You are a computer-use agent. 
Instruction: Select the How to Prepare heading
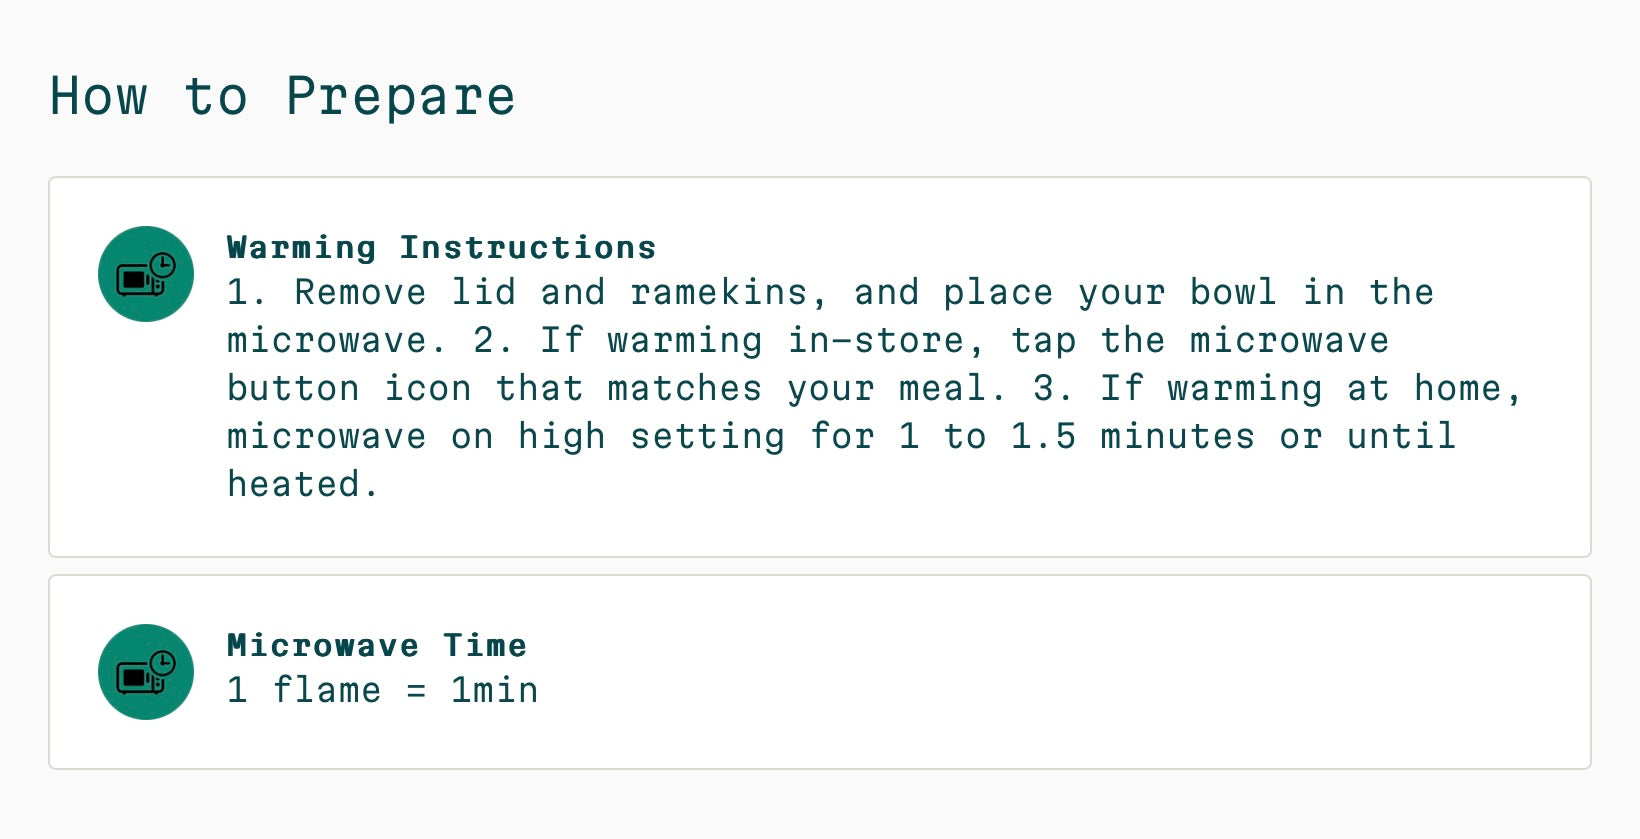click(283, 97)
